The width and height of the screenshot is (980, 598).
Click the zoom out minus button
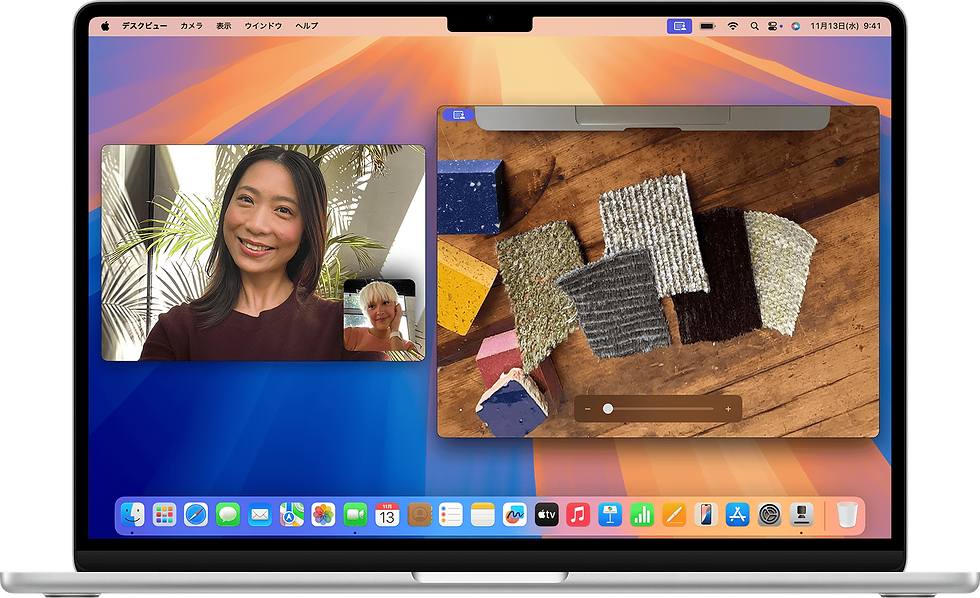(587, 409)
